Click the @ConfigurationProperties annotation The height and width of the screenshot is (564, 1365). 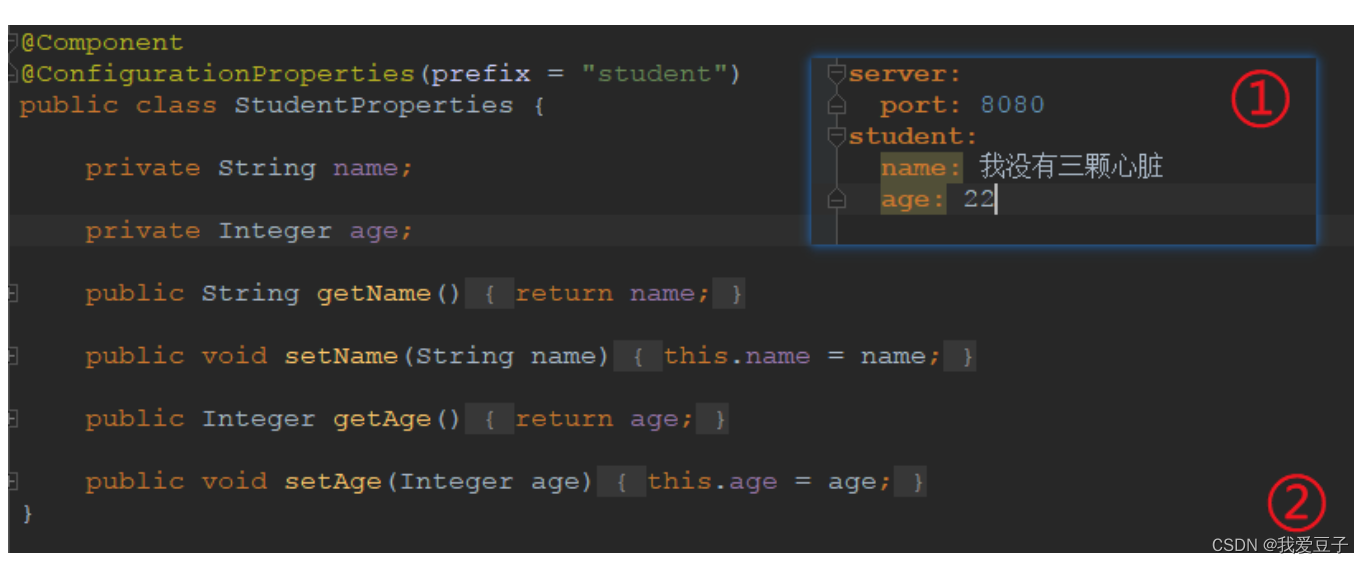click(x=217, y=74)
